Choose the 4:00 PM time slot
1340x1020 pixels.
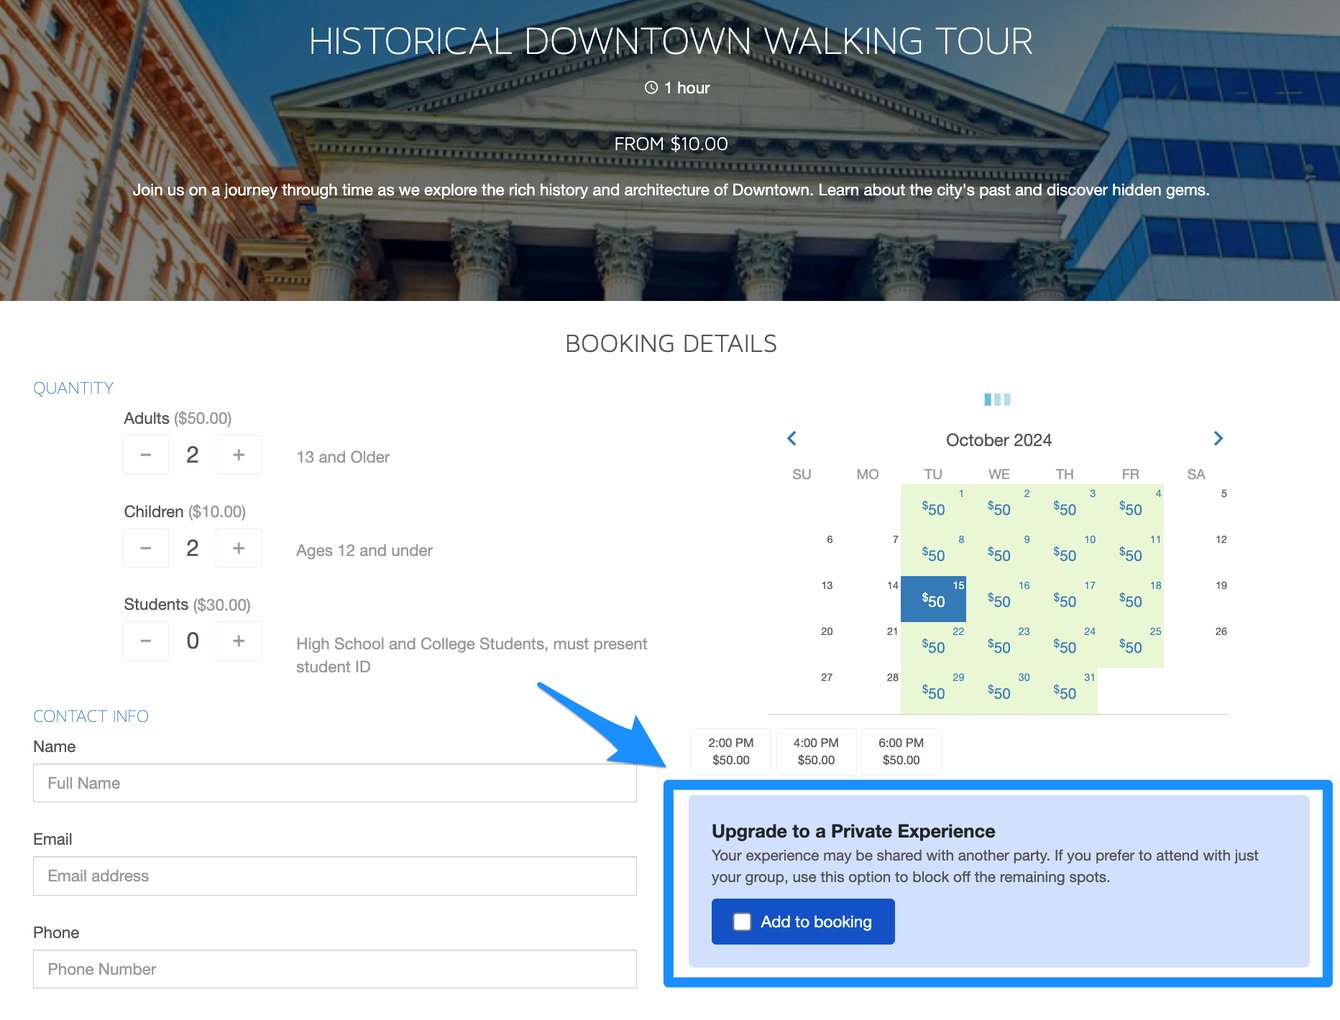(x=816, y=751)
